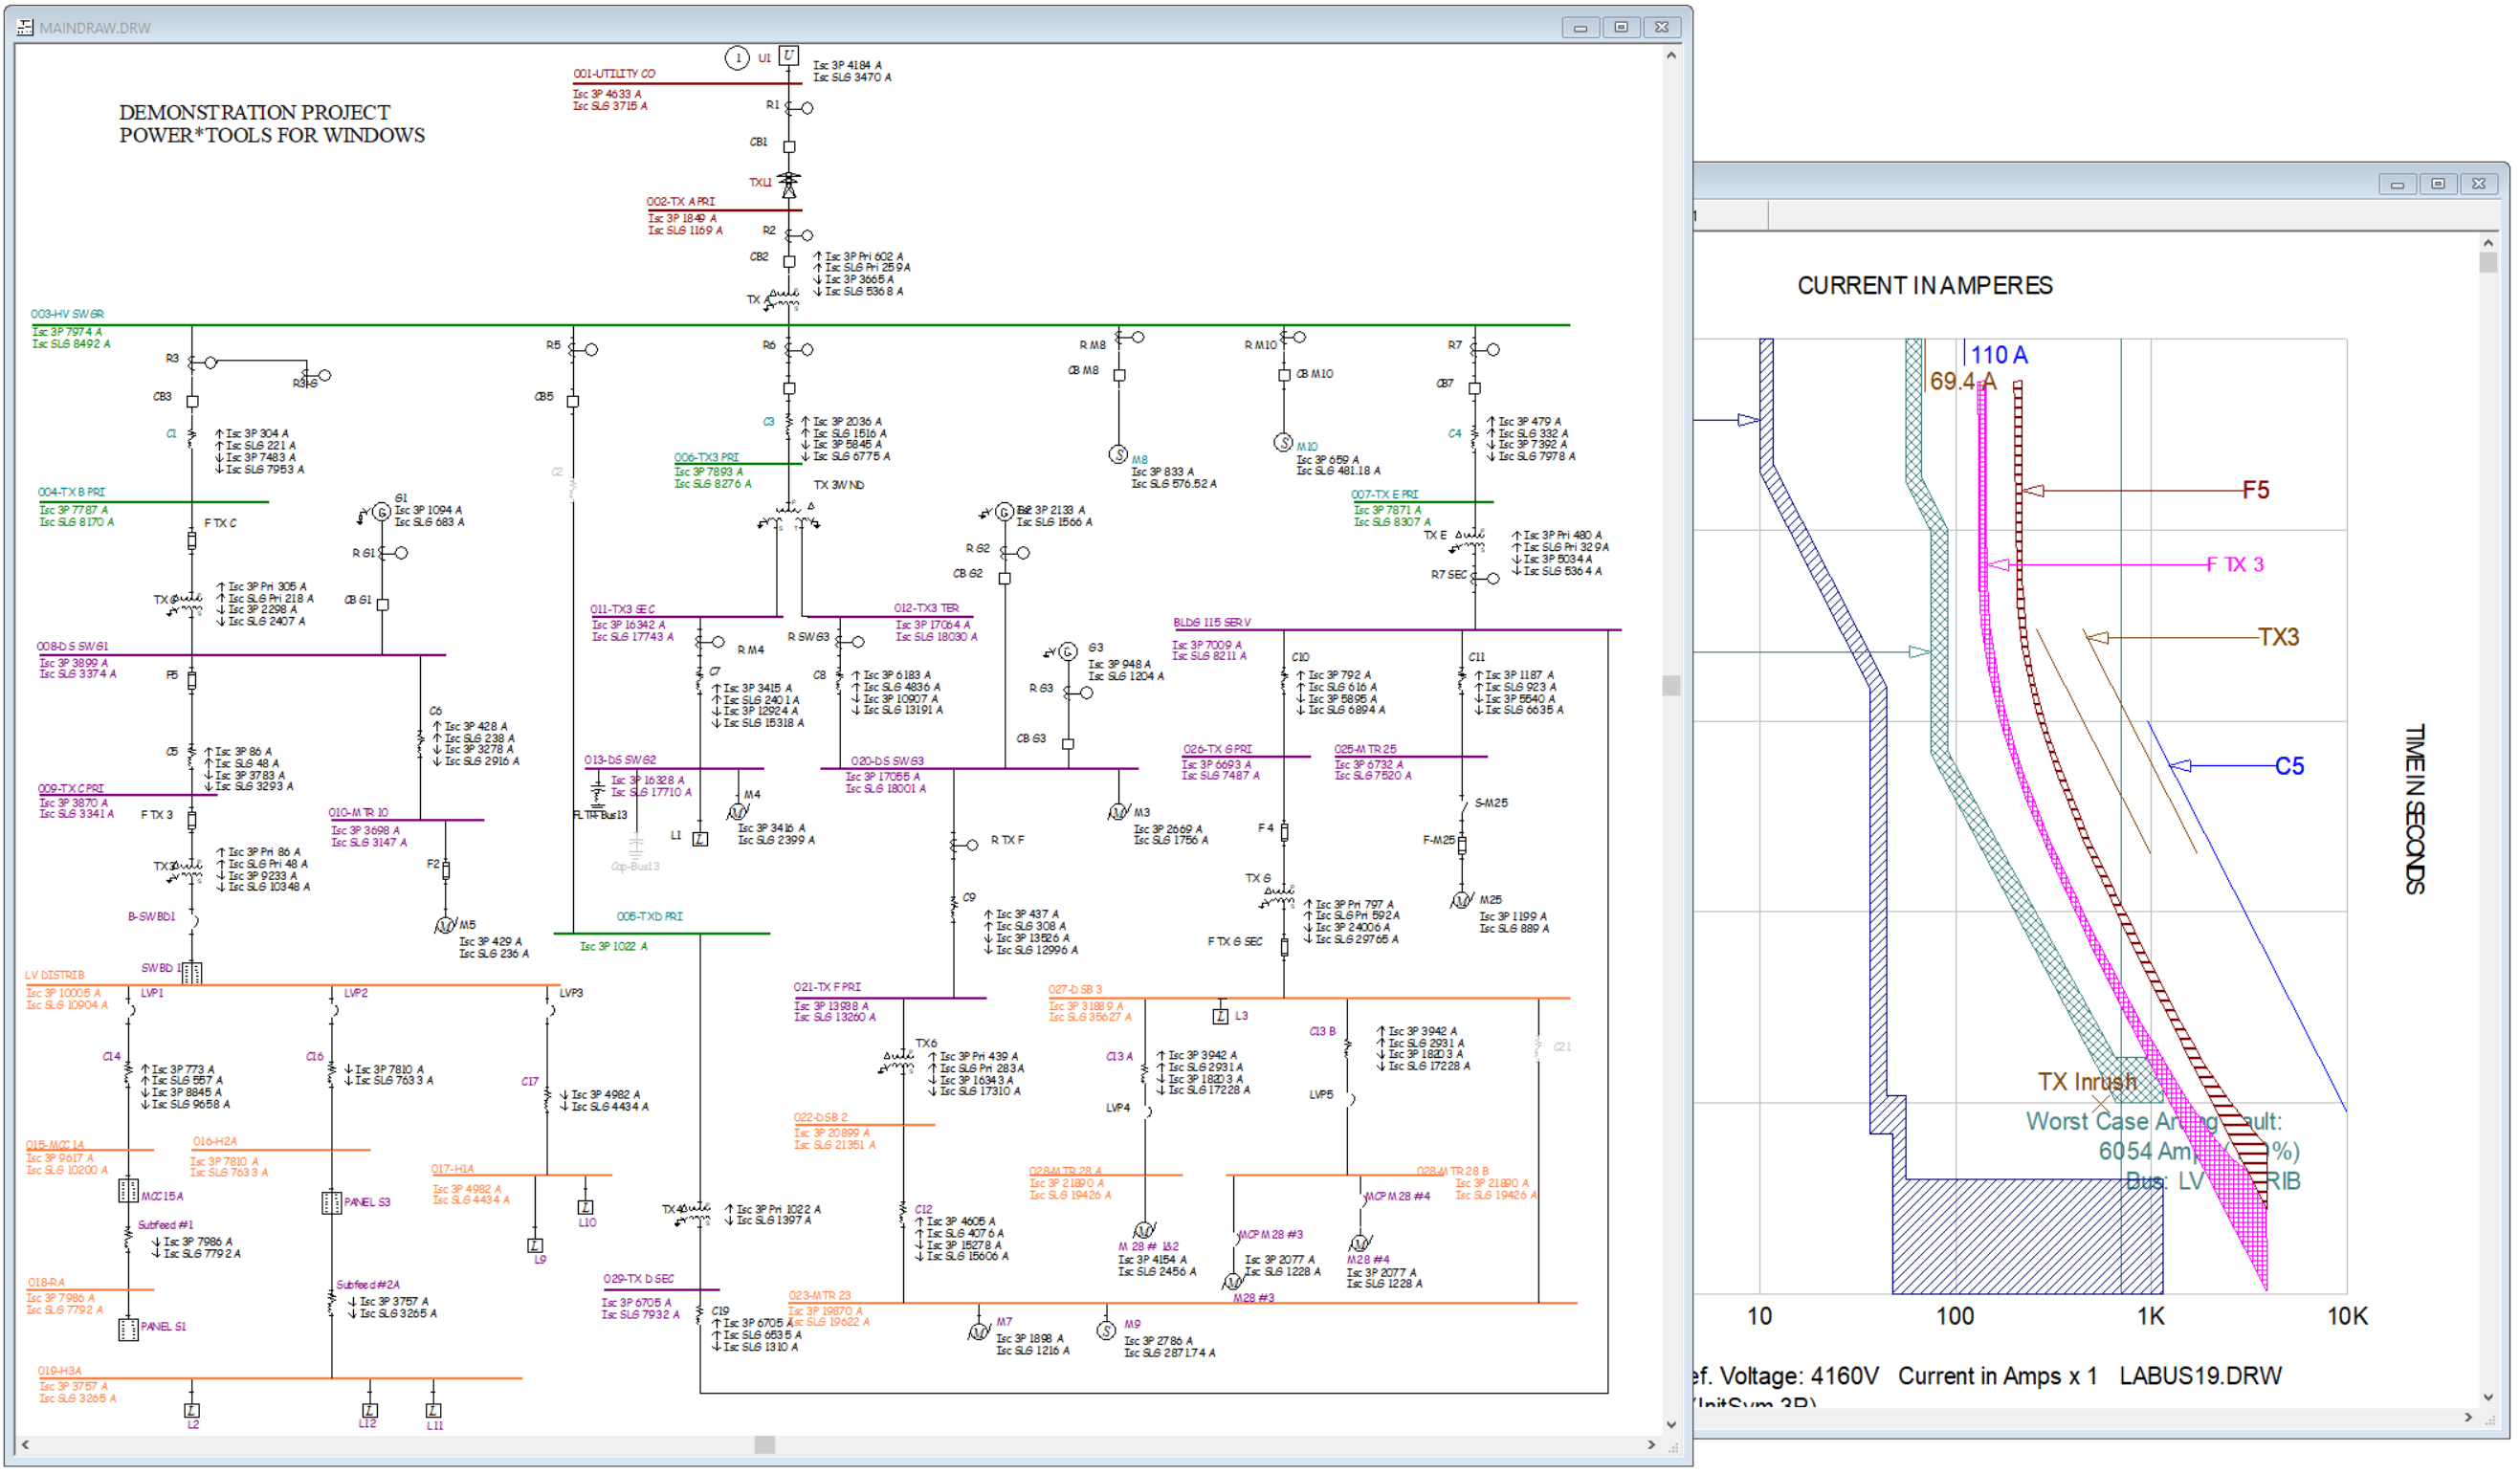Select the U1 utility source symbol
Screen dimensions: 2520x1474
789,56
